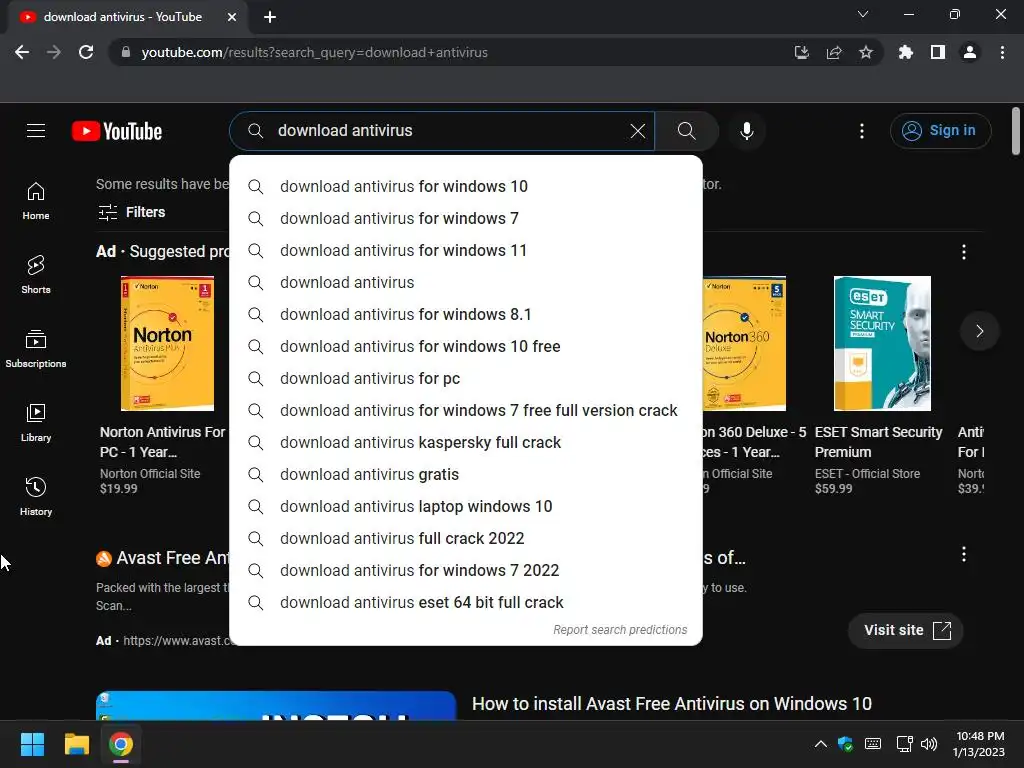1024x768 pixels.
Task: Click Report search predictions link
Action: (620, 630)
